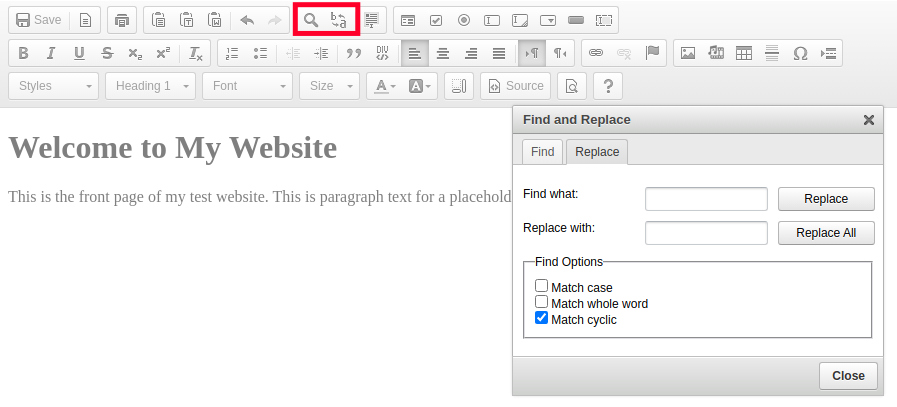Viewport: 897px width, 407px height.
Task: Toggle subscript formatting
Action: pyautogui.click(x=135, y=53)
